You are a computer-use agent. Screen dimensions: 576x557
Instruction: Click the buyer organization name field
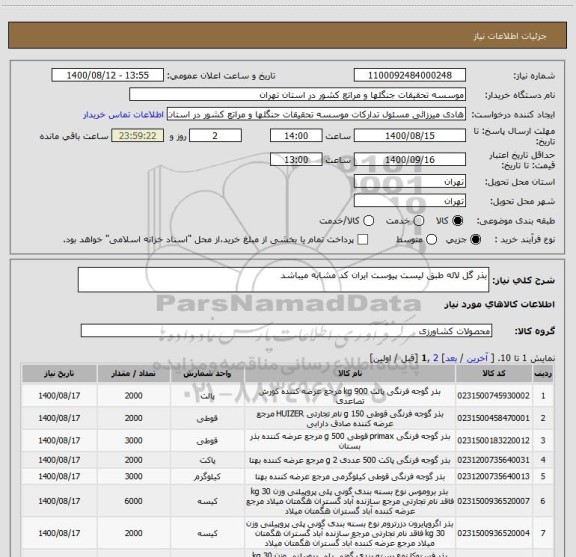pyautogui.click(x=297, y=94)
